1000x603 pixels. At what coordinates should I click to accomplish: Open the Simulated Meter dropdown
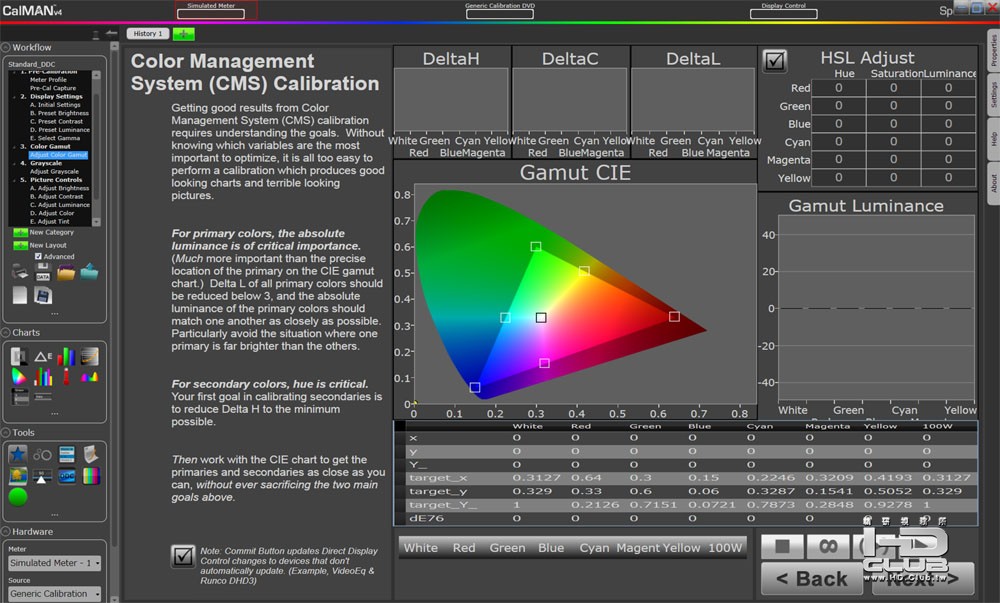(55, 563)
